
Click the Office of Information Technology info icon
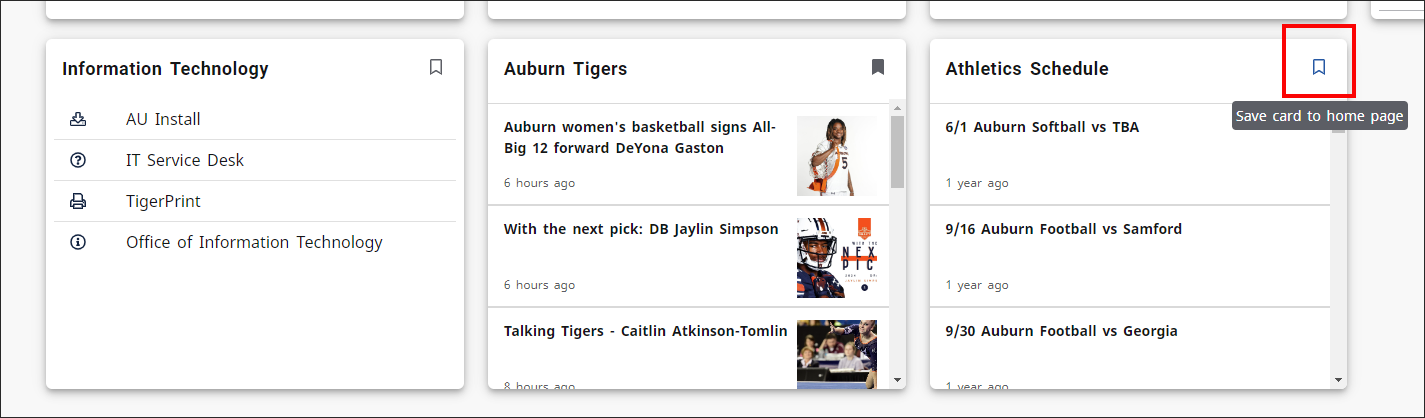[78, 242]
